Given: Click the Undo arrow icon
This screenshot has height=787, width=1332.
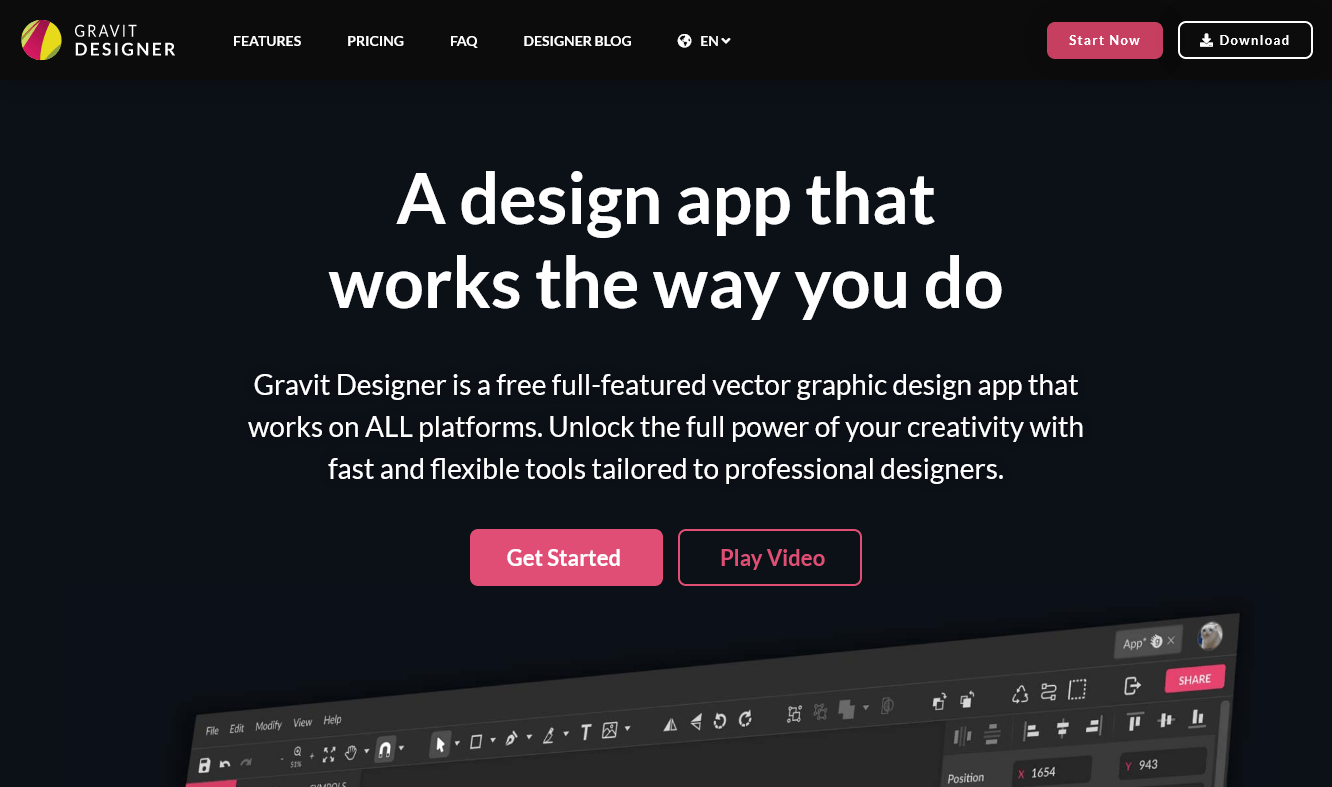Looking at the screenshot, I should pyautogui.click(x=225, y=764).
